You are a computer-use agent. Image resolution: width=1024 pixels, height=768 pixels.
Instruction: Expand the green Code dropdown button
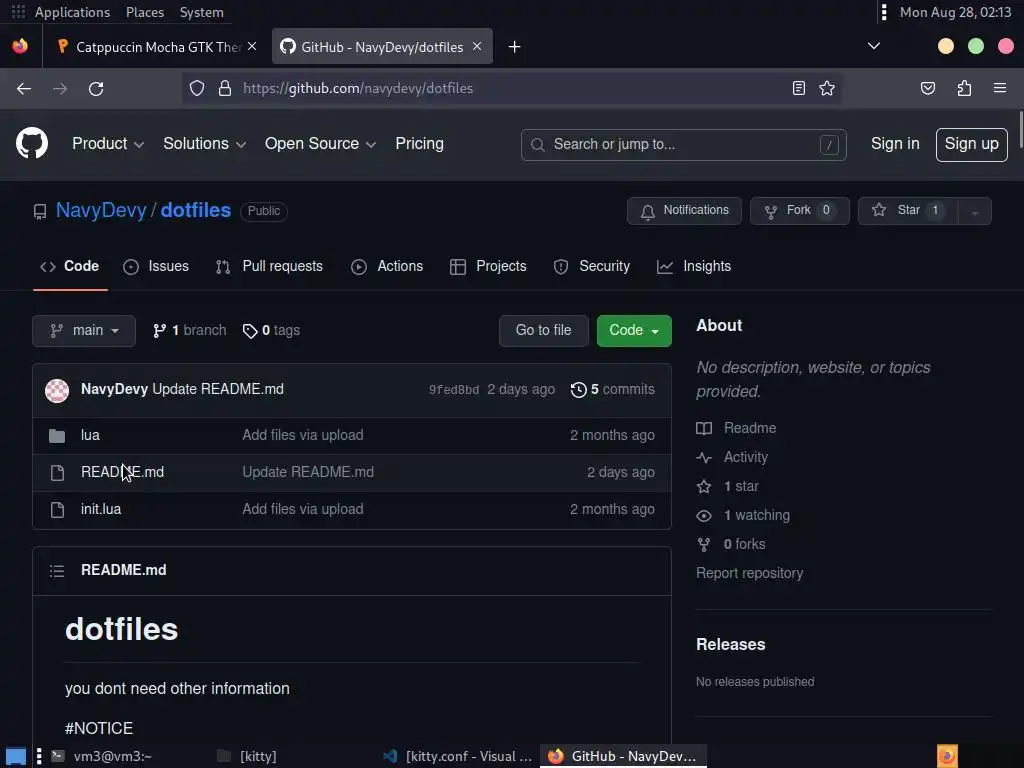pos(633,330)
